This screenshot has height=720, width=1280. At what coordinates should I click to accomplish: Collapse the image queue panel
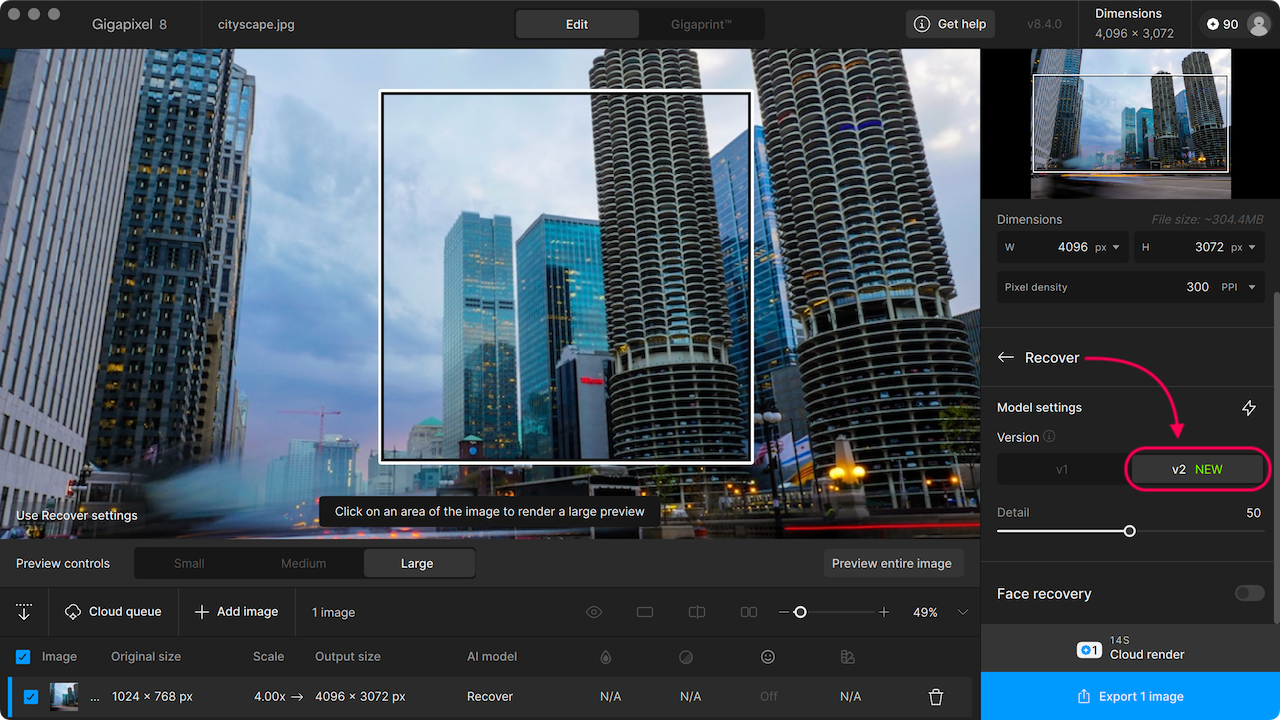(24, 612)
